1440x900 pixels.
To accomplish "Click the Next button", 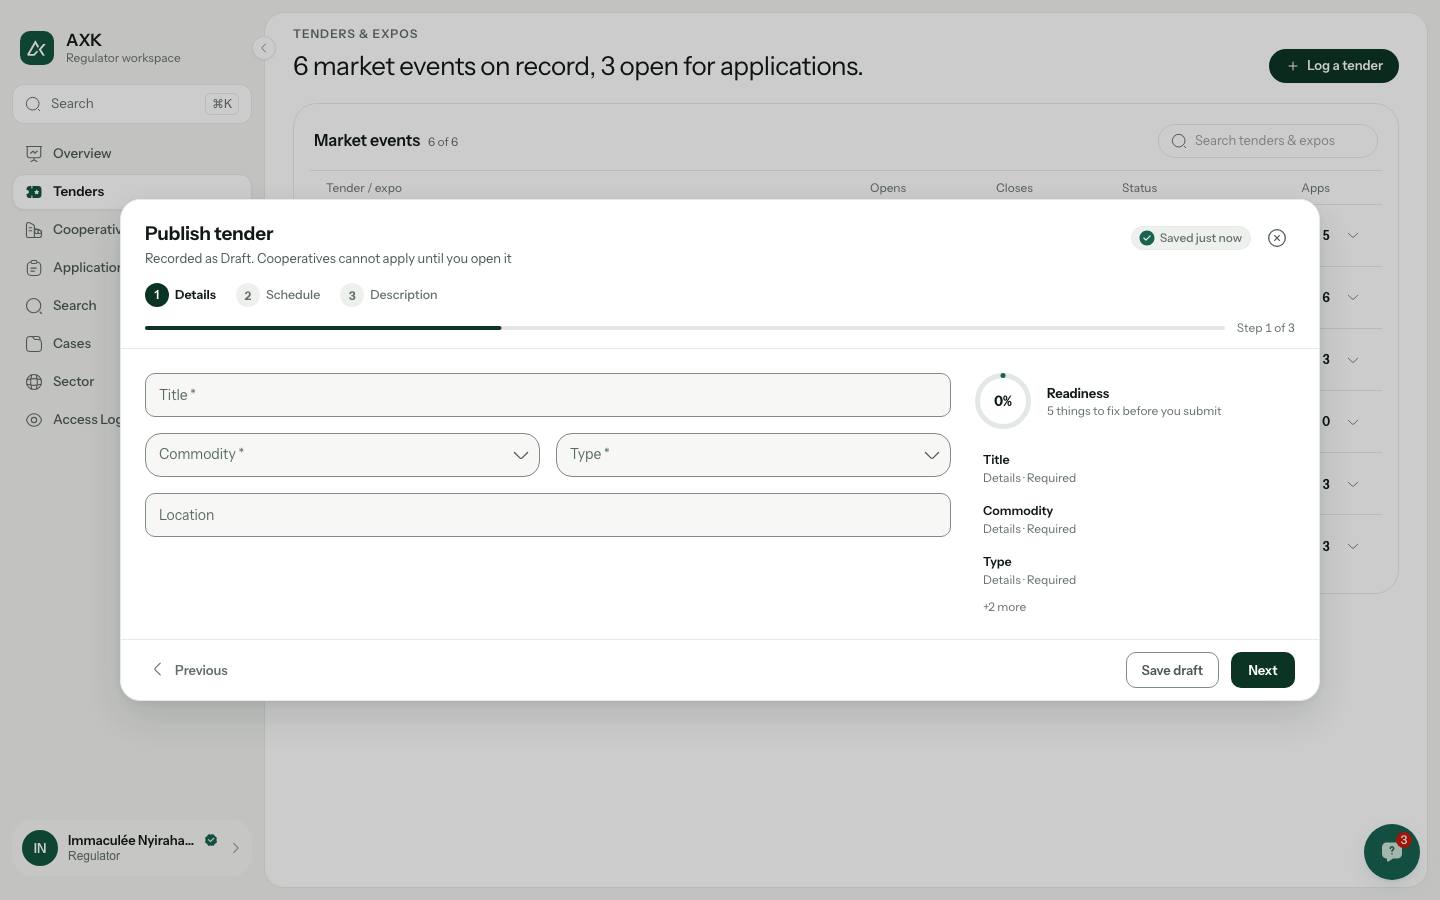I will [x=1262, y=670].
